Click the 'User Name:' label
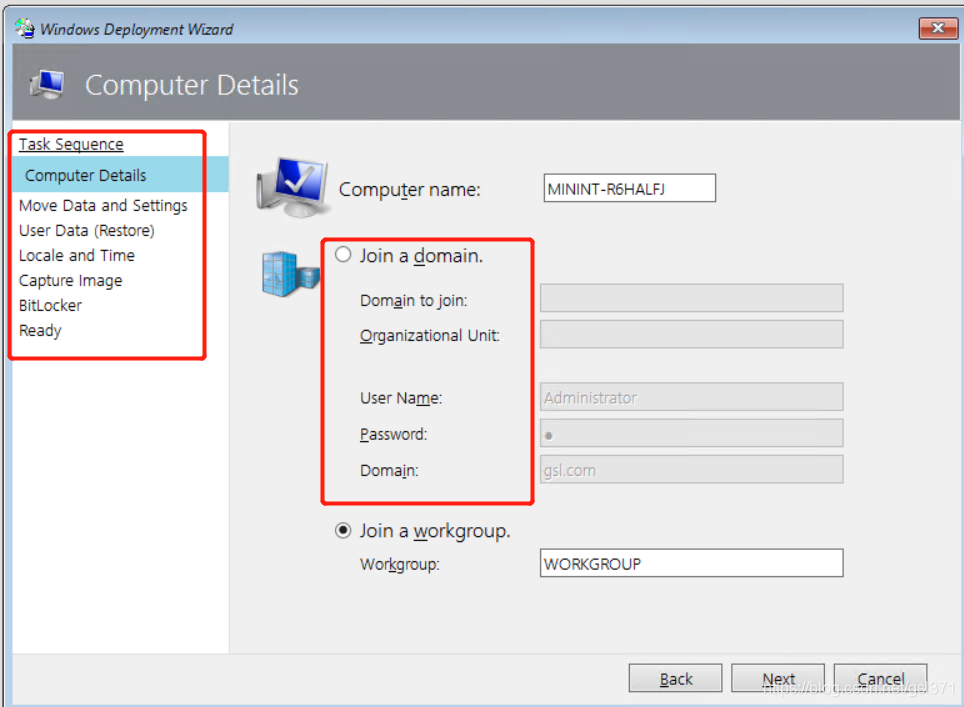964x707 pixels. click(x=401, y=398)
